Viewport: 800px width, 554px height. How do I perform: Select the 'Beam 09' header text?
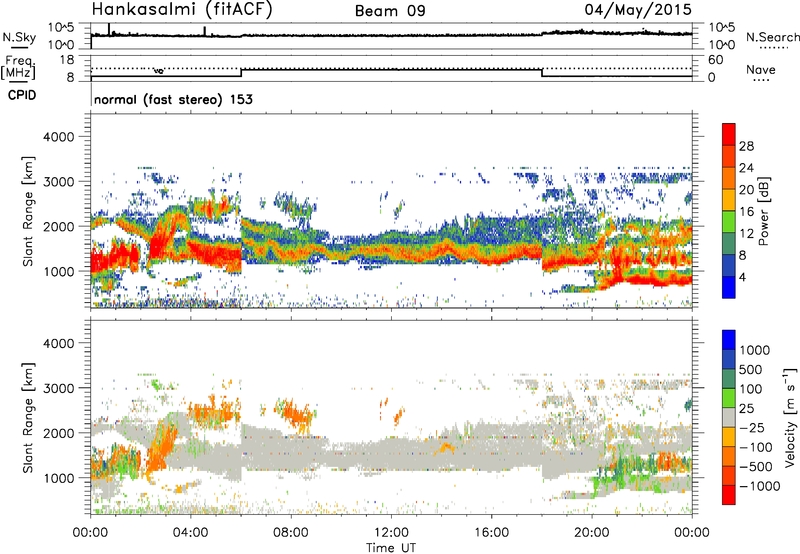390,11
